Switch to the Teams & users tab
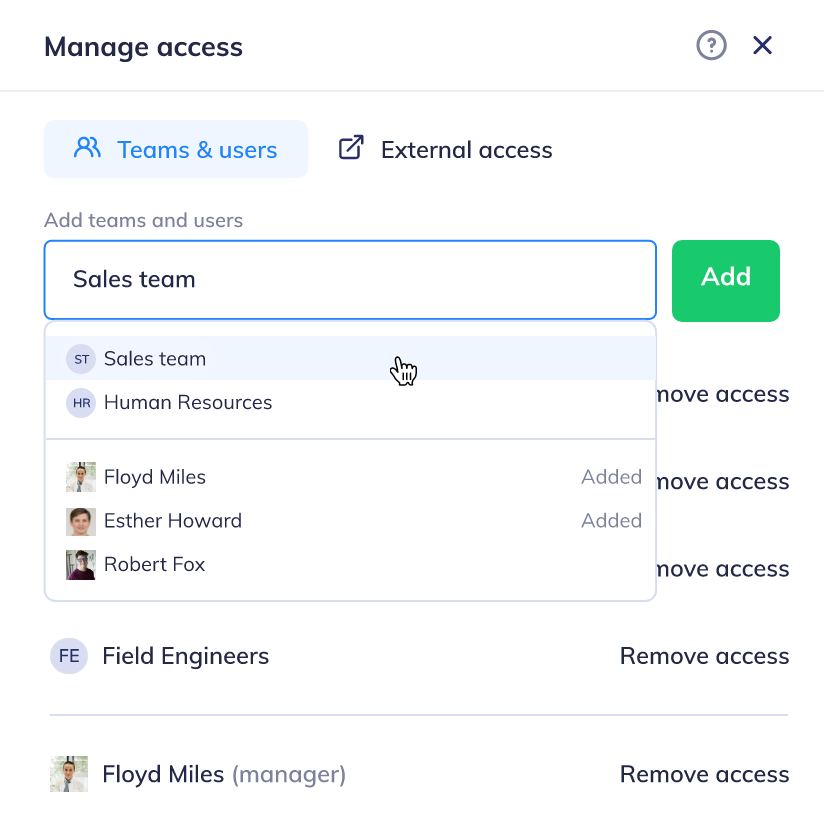Screen dimensions: 824x834 point(176,149)
